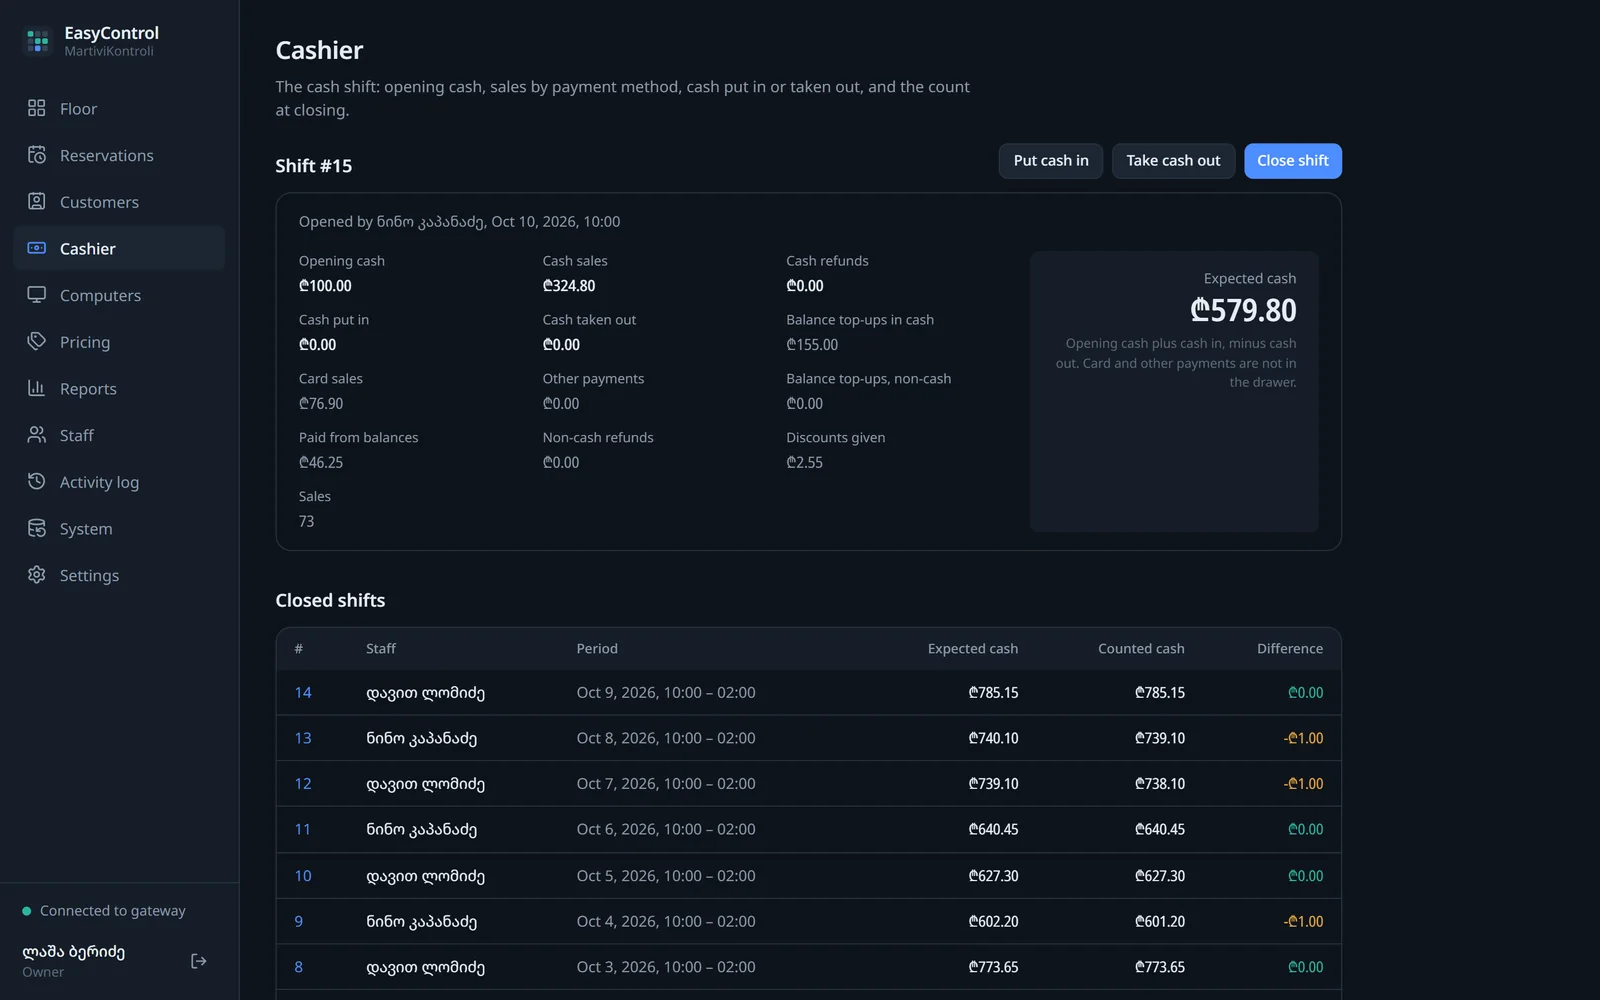Click the Cash sales value ₾324.80
This screenshot has width=1600, height=1000.
569,286
